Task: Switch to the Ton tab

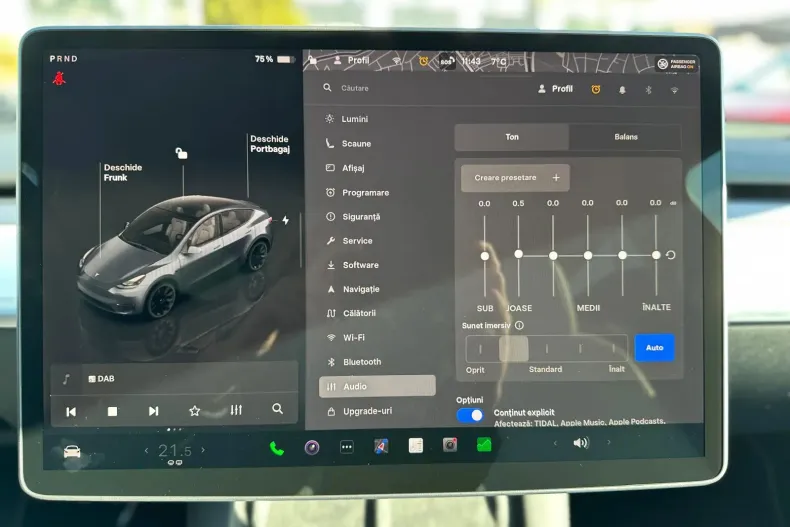Action: [512, 137]
